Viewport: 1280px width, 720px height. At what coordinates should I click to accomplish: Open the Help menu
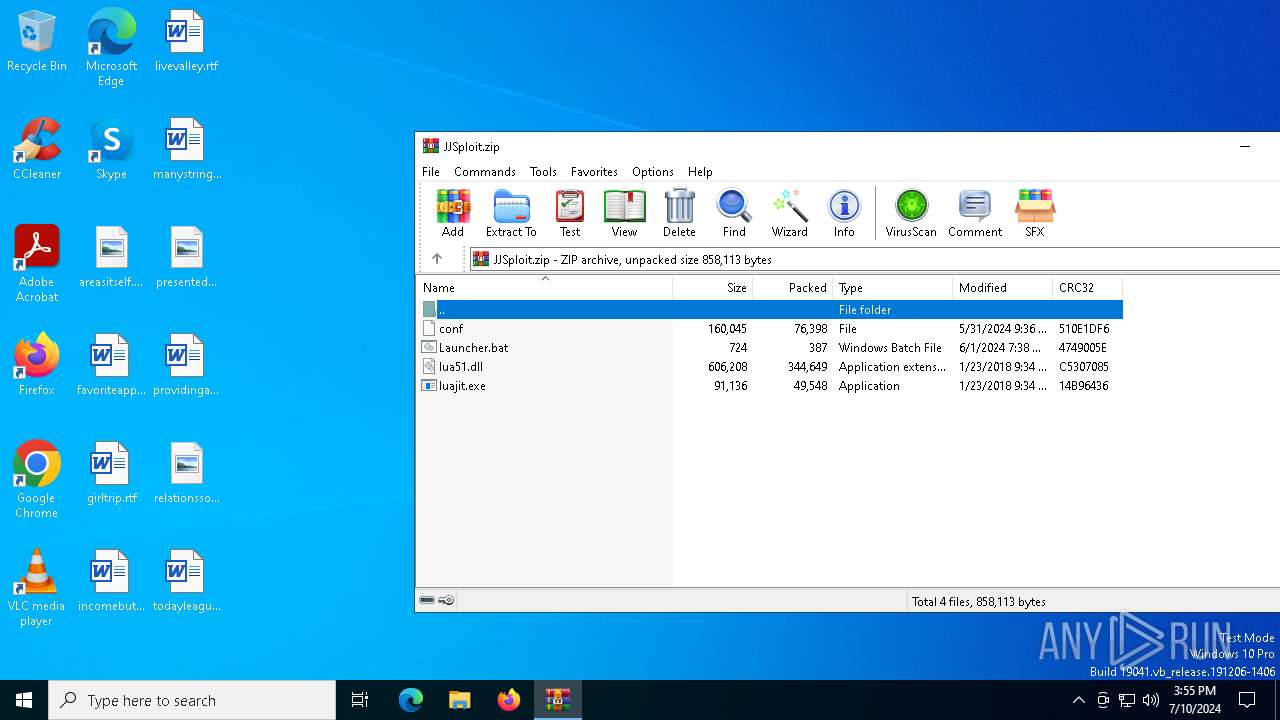700,172
